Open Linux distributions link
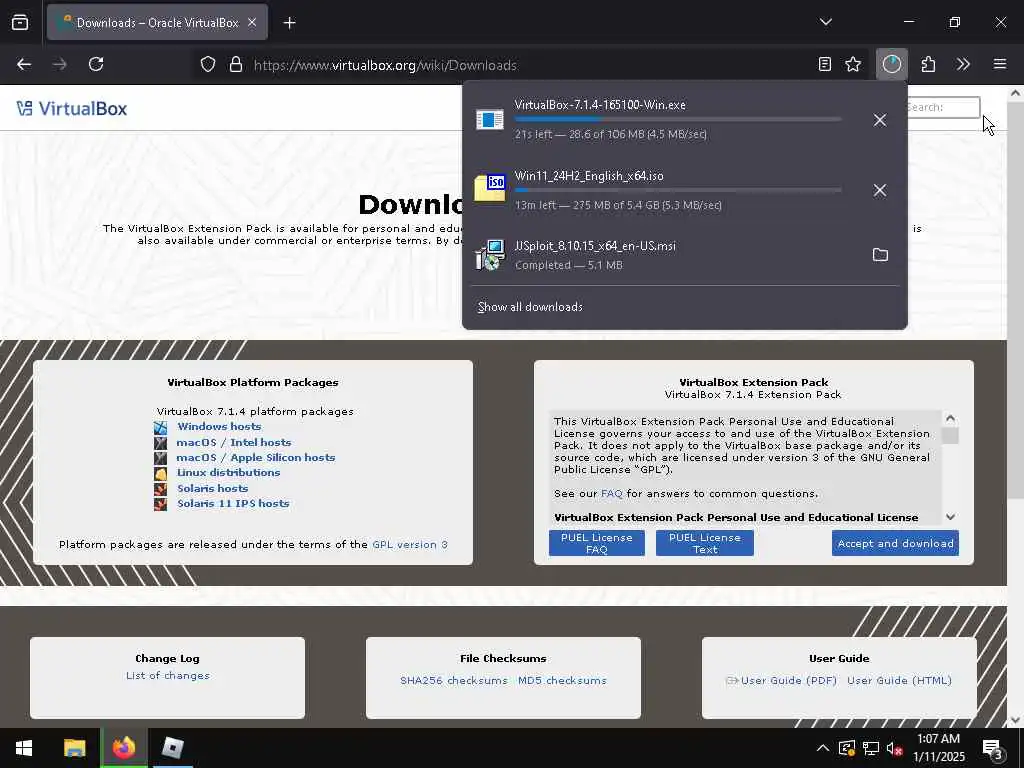The image size is (1024, 768). pyautogui.click(x=229, y=472)
